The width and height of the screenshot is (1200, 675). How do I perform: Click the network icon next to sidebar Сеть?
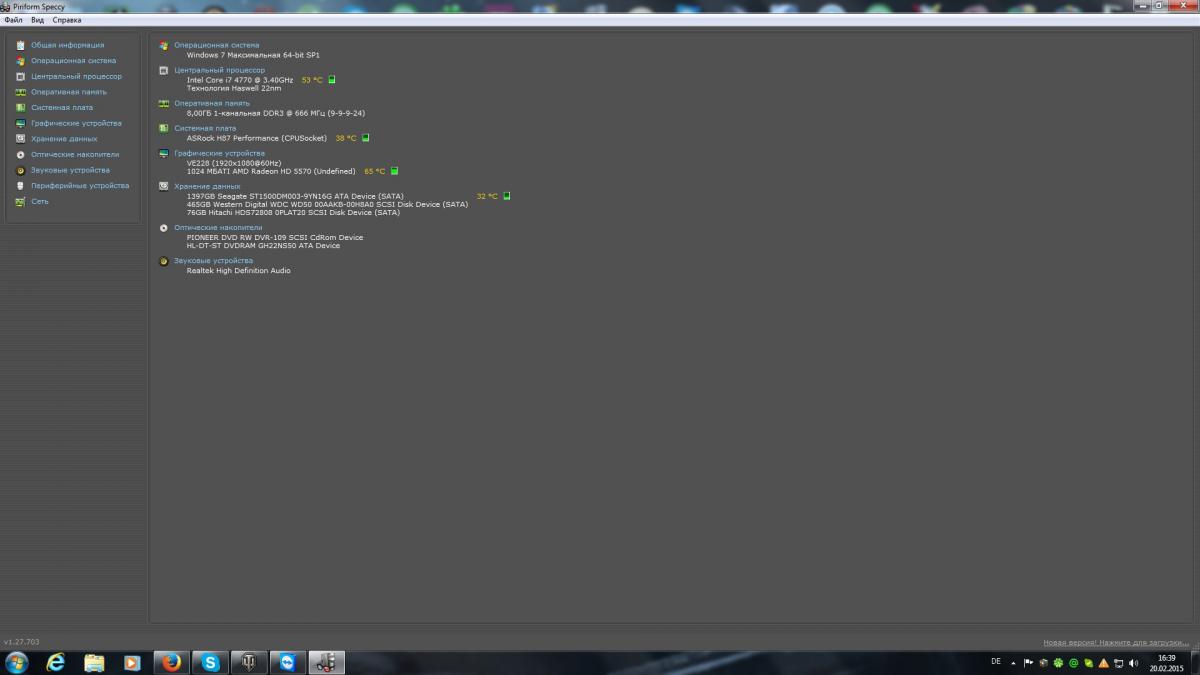point(20,201)
